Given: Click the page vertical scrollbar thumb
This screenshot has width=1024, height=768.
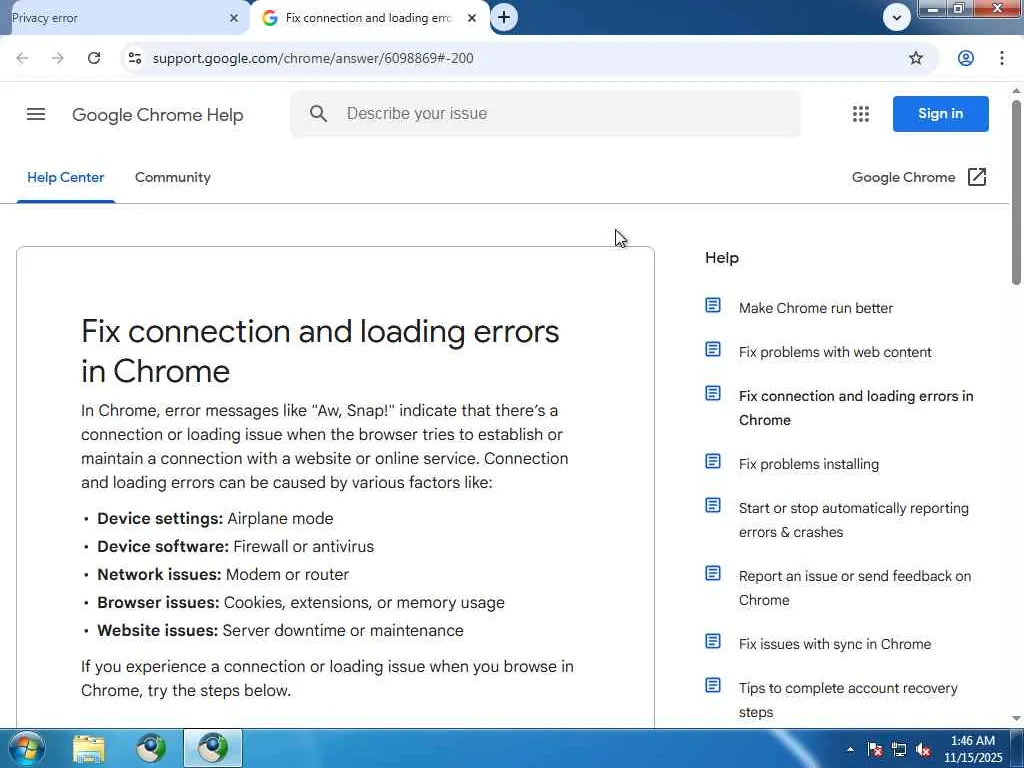Looking at the screenshot, I should tap(1016, 192).
